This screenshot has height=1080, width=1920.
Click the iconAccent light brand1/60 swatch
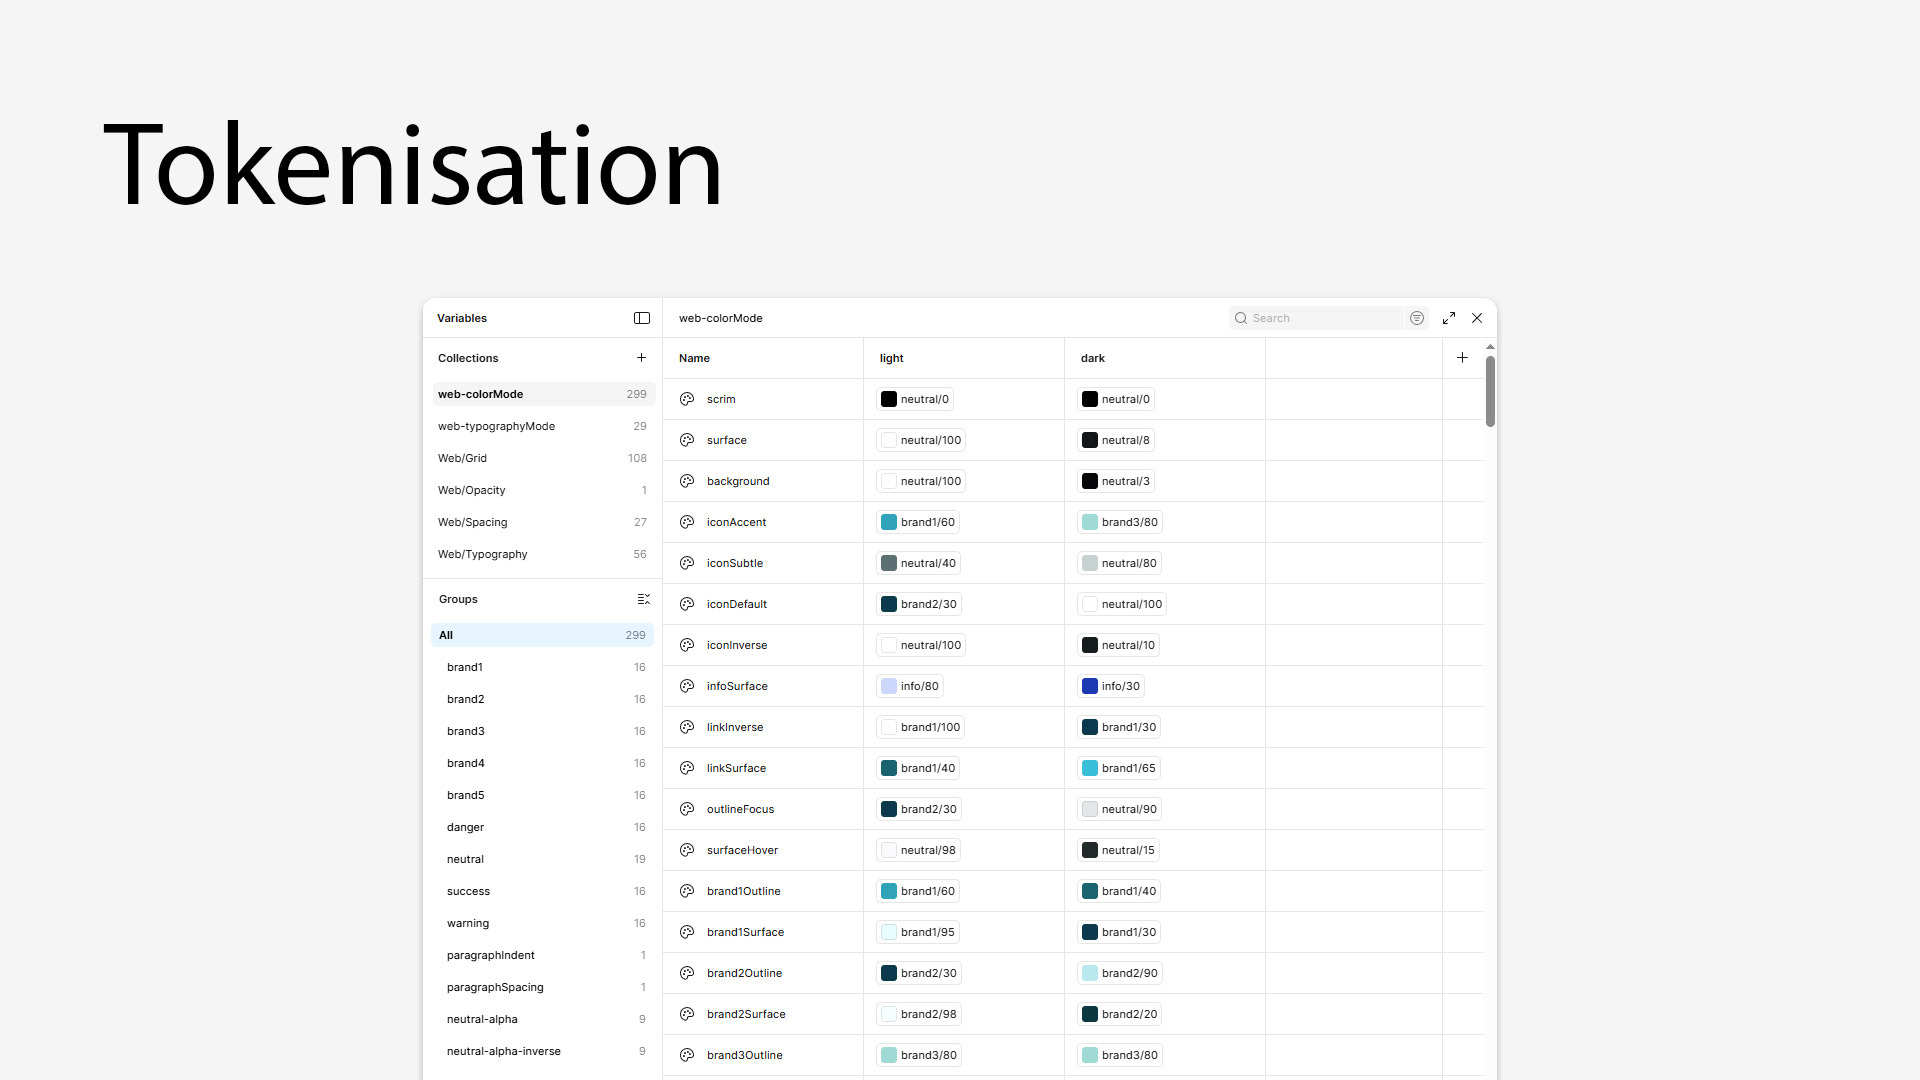coord(889,522)
